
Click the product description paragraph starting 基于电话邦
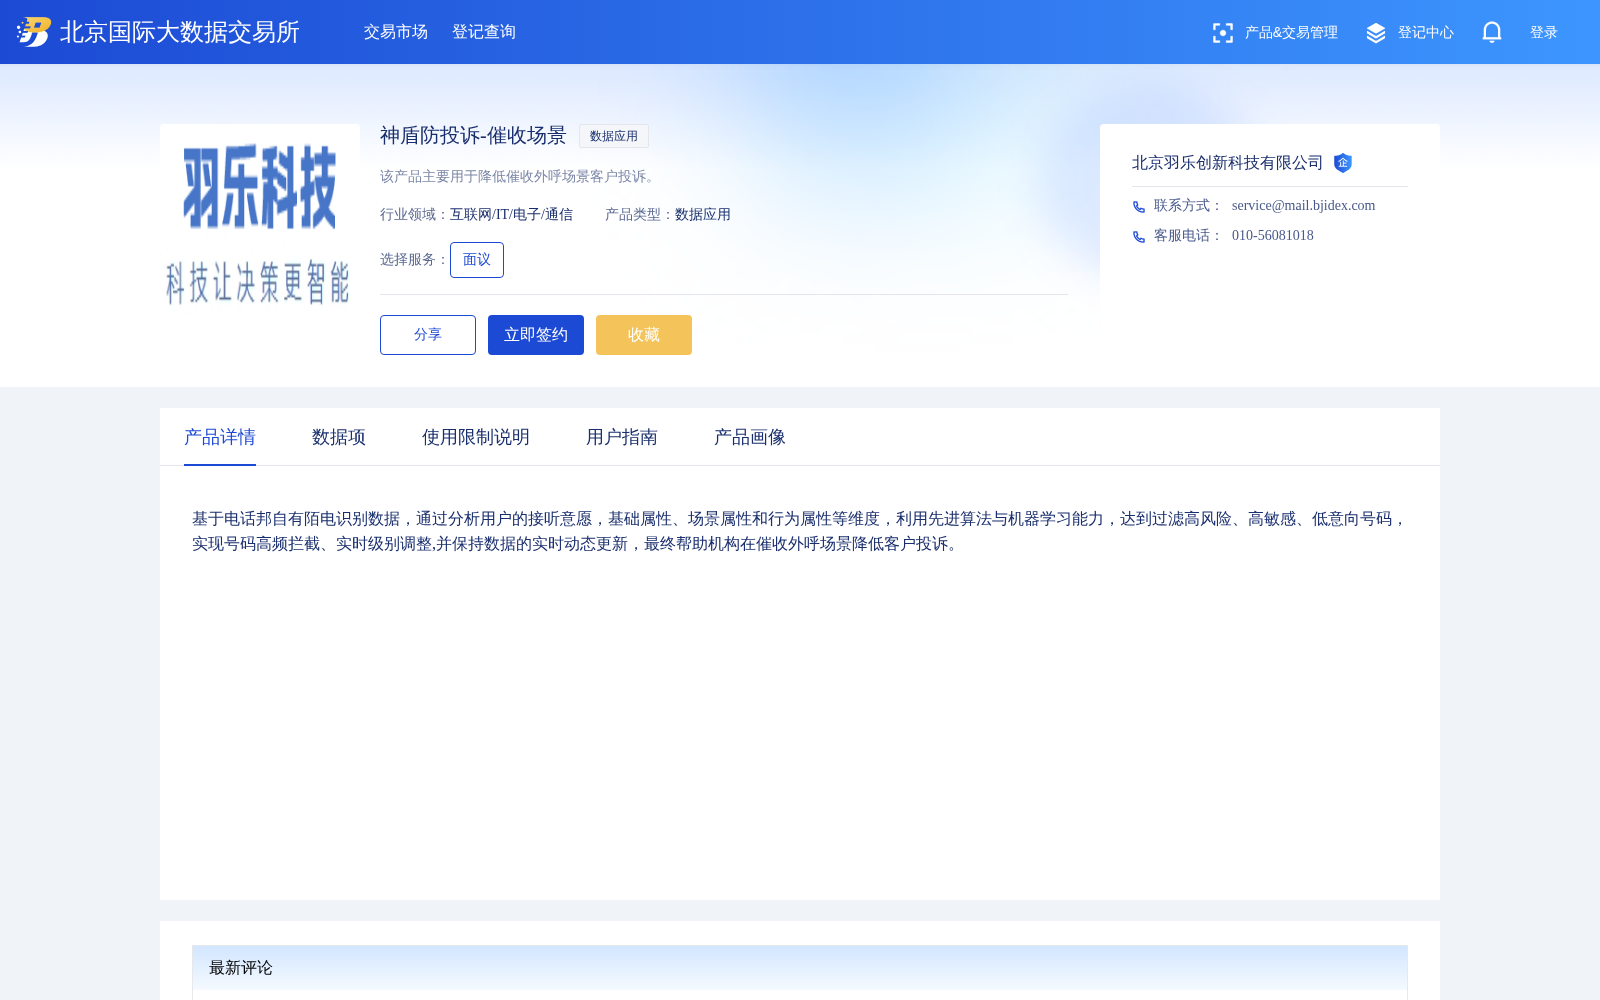(800, 531)
